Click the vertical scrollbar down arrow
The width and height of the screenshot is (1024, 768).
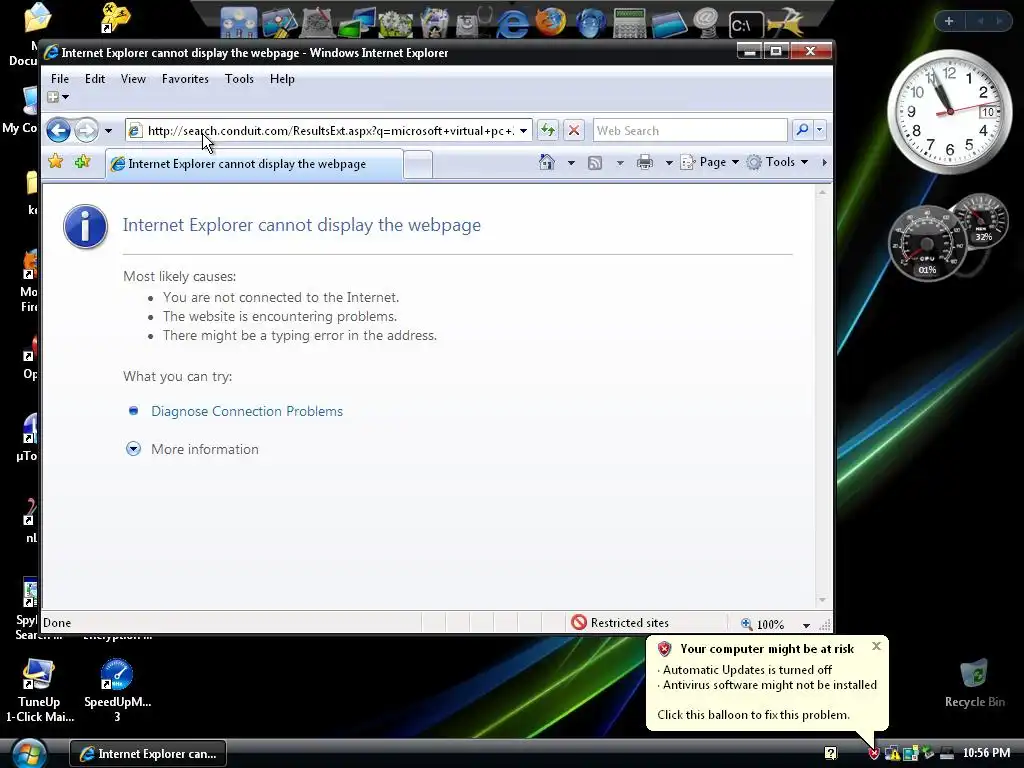822,600
